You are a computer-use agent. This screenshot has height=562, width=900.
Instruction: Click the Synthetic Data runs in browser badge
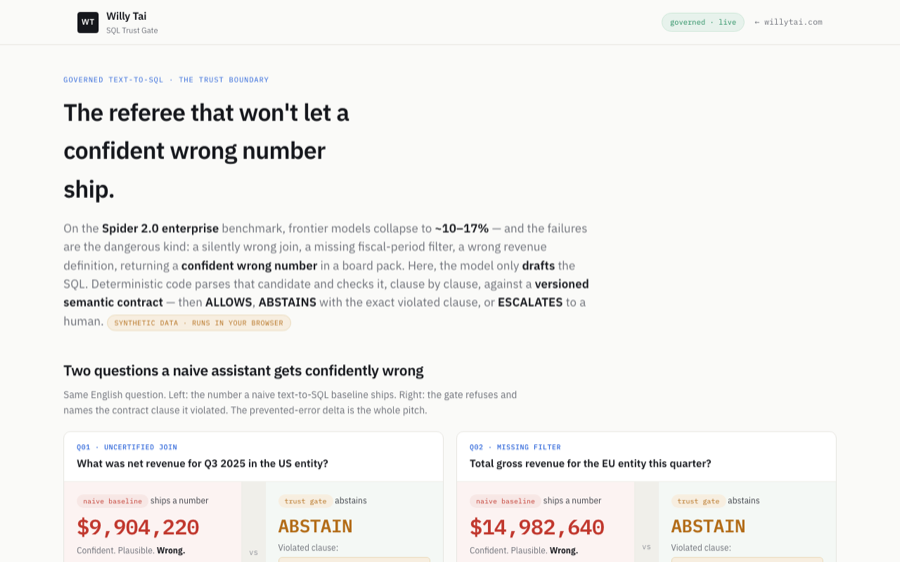[x=199, y=323]
